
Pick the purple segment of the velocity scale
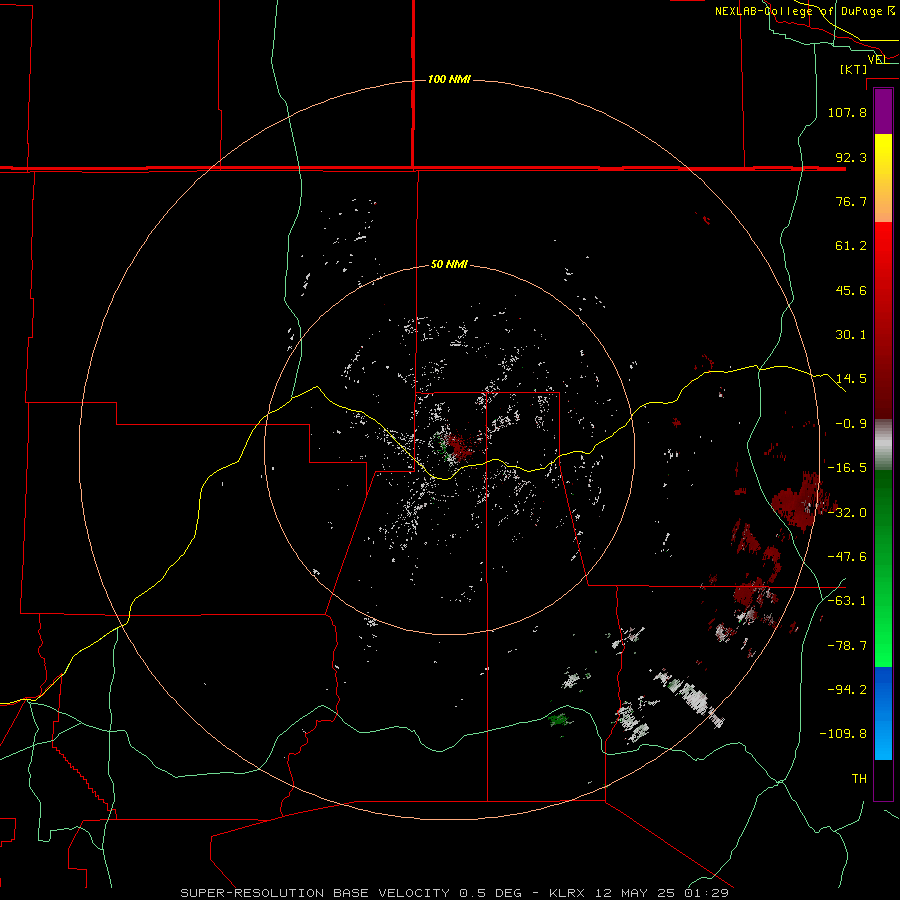[x=883, y=111]
